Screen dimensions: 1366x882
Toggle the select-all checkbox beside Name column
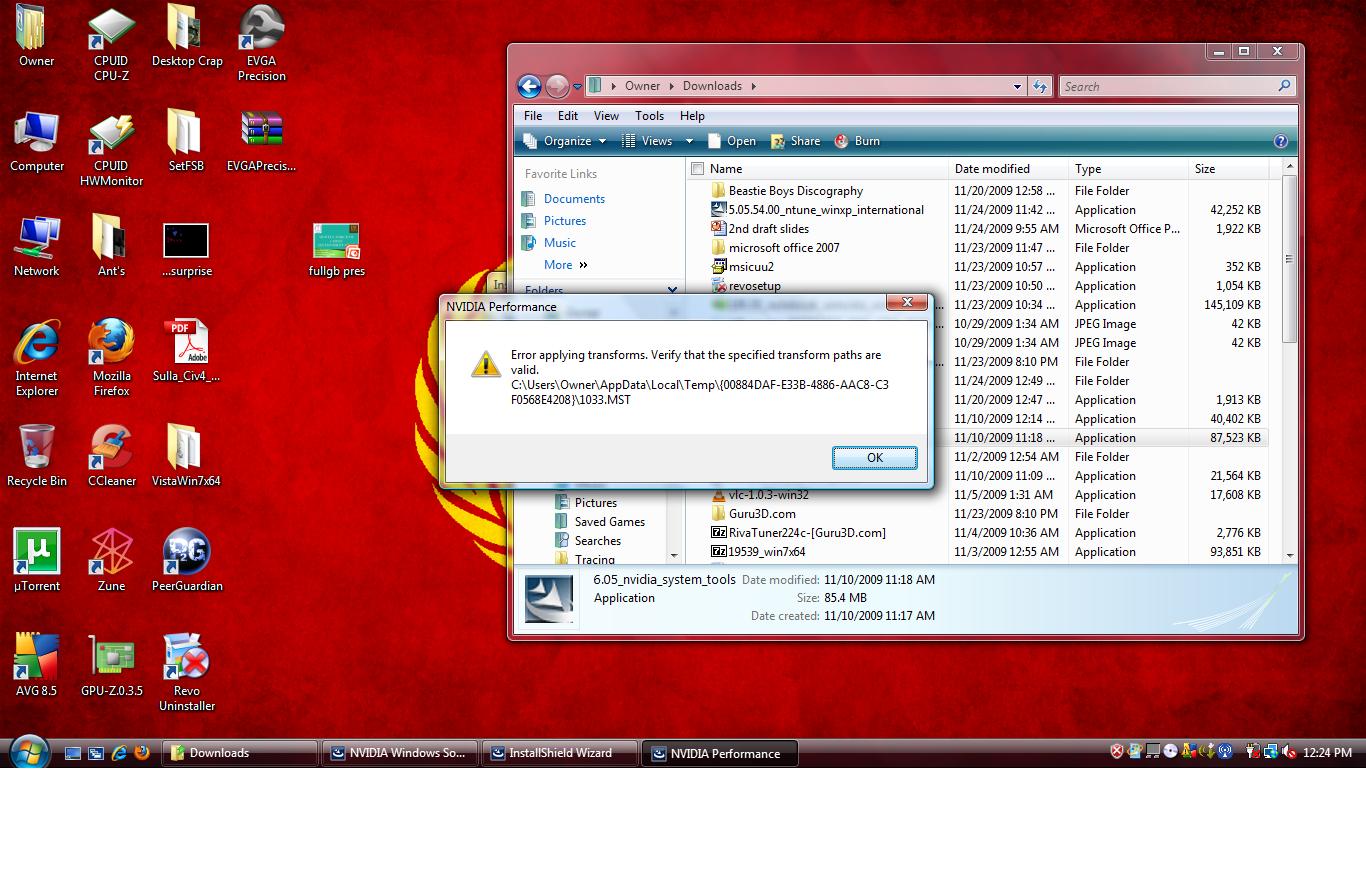698,169
